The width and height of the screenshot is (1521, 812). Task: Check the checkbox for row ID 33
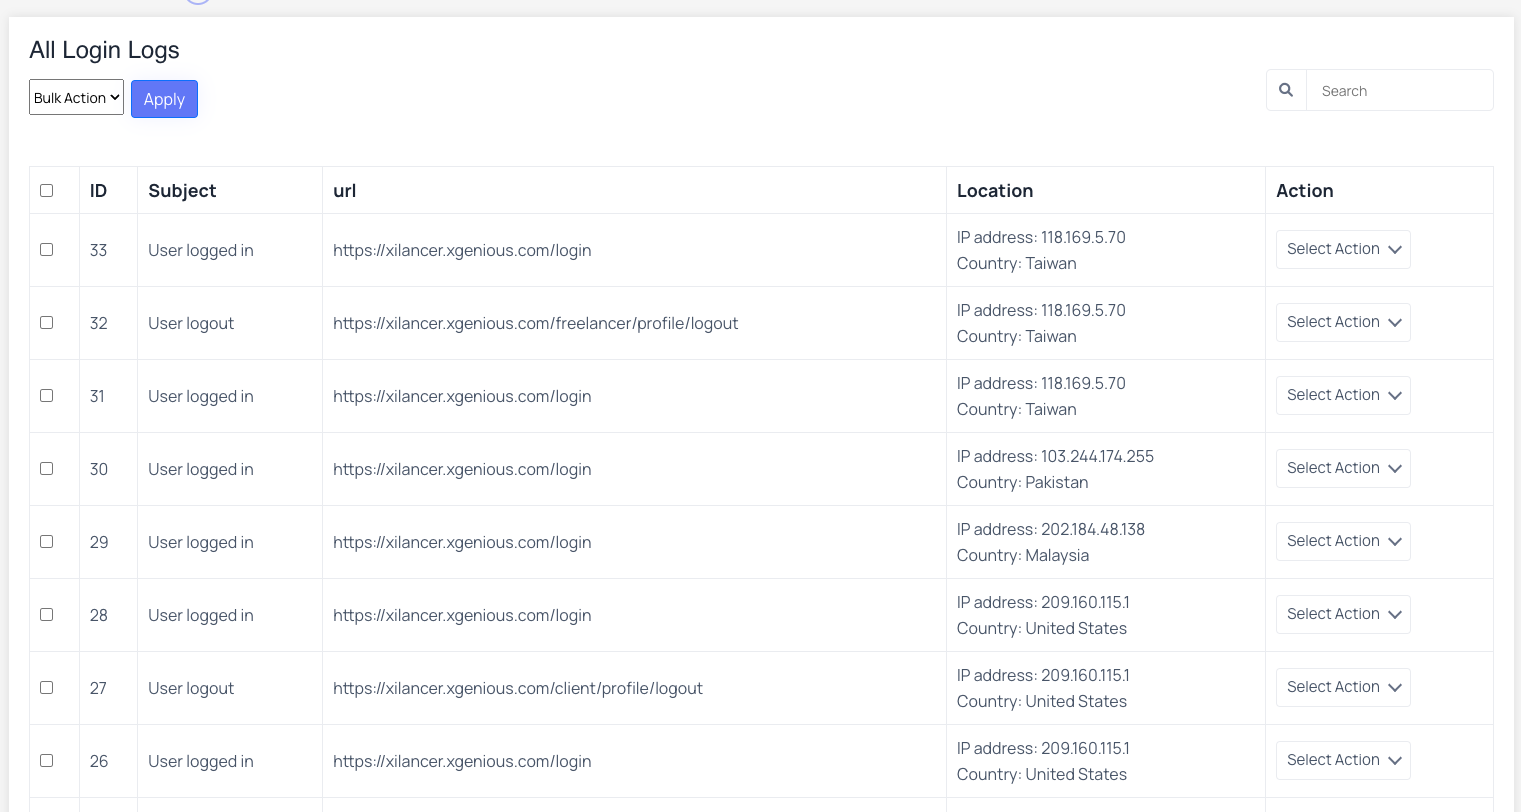pyautogui.click(x=46, y=249)
